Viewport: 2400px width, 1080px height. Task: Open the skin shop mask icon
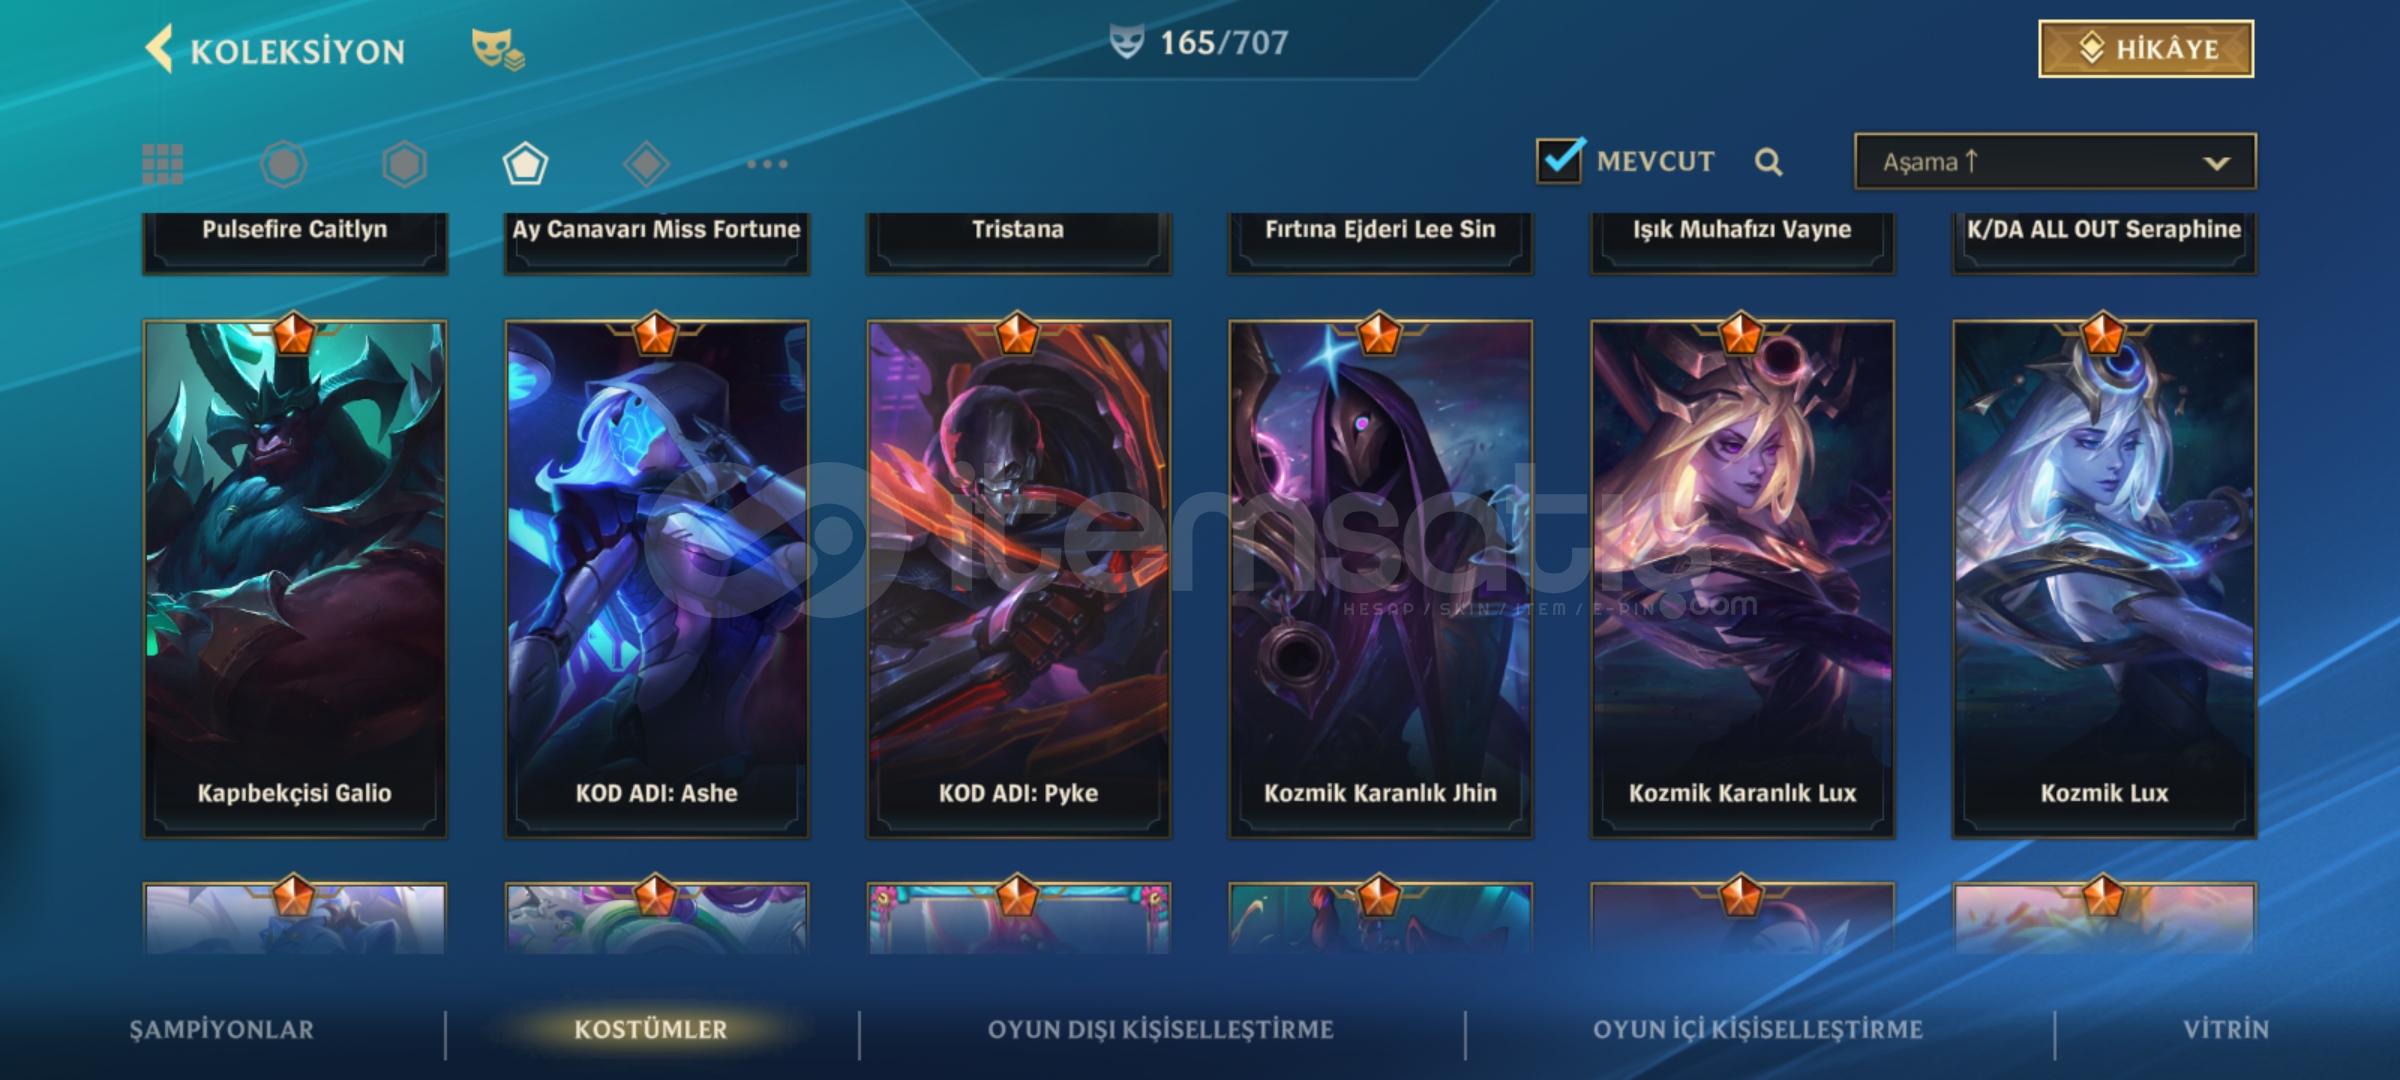(x=497, y=49)
